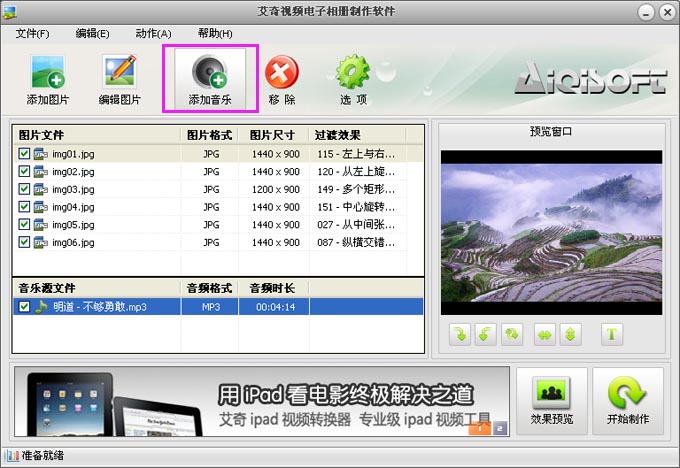Open the 文件(F) menu
Screen dimensions: 680x468
coord(33,33)
